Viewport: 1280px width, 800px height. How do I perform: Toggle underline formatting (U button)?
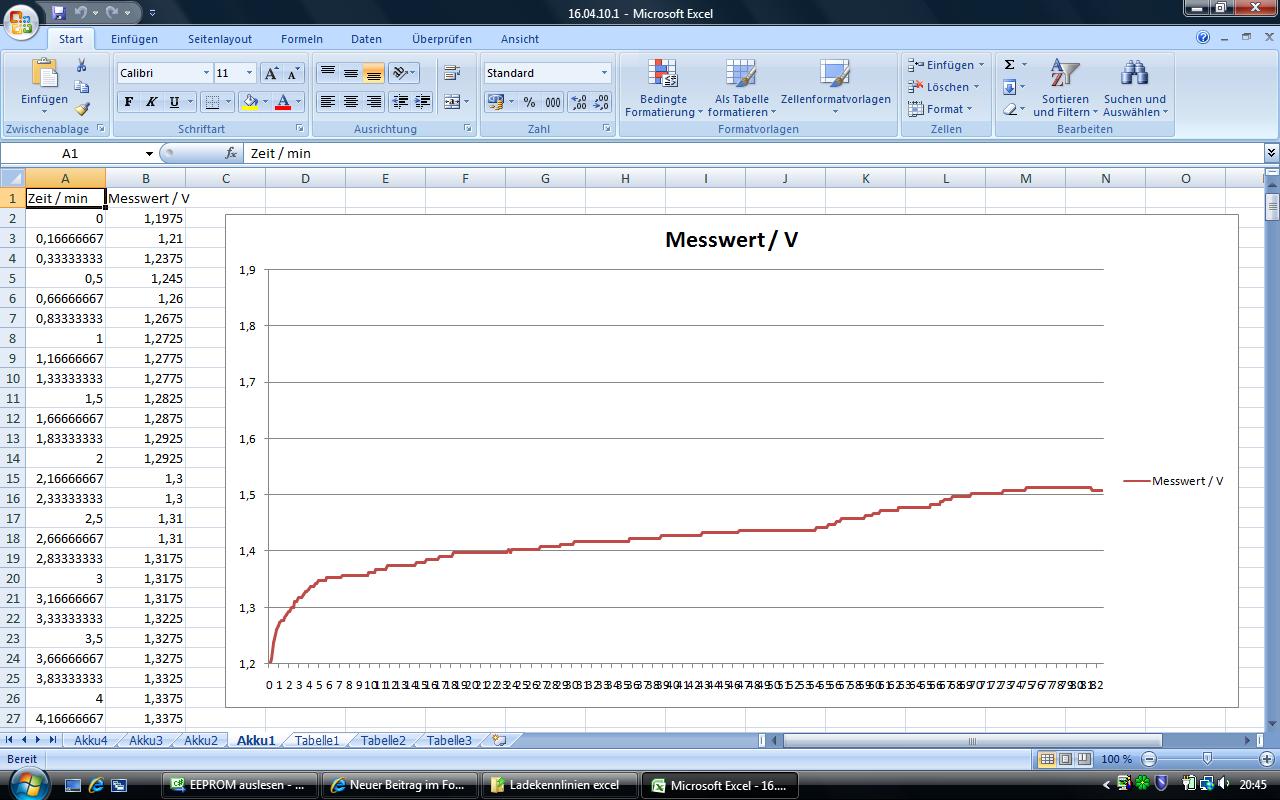point(174,102)
